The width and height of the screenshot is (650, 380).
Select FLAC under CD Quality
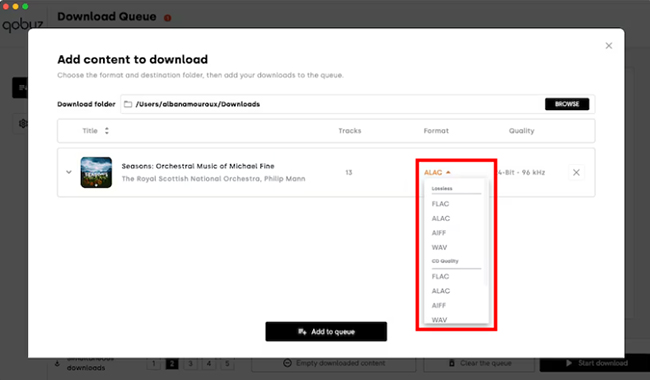tap(440, 276)
